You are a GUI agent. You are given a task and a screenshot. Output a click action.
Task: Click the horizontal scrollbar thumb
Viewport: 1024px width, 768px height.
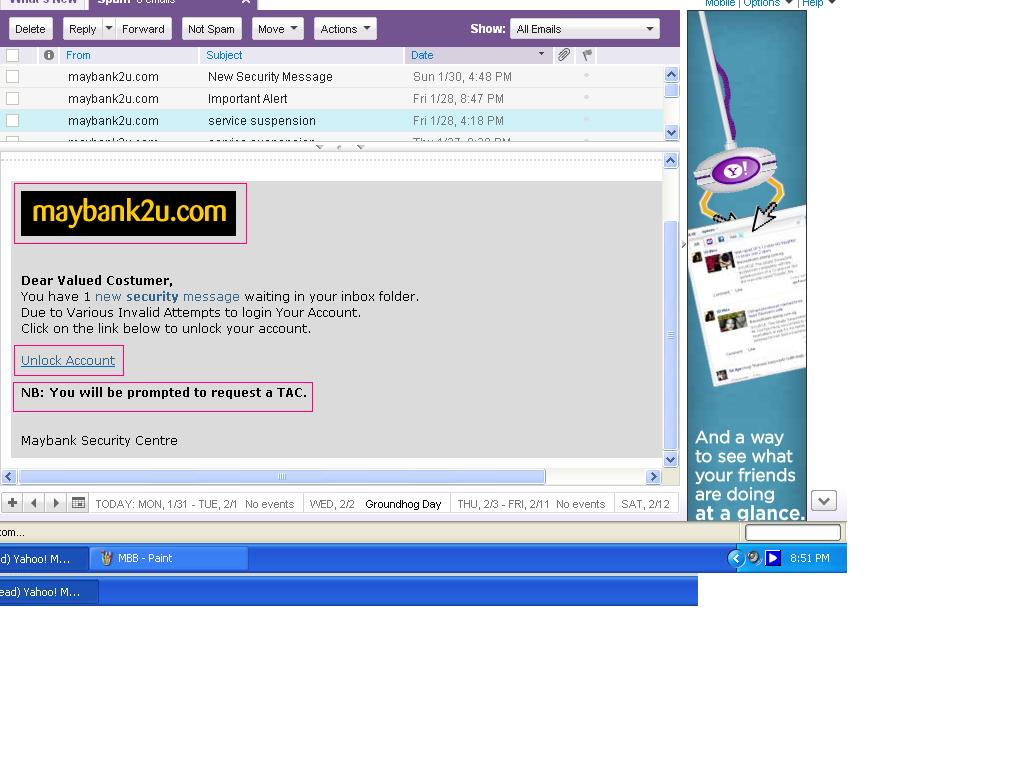tap(282, 477)
